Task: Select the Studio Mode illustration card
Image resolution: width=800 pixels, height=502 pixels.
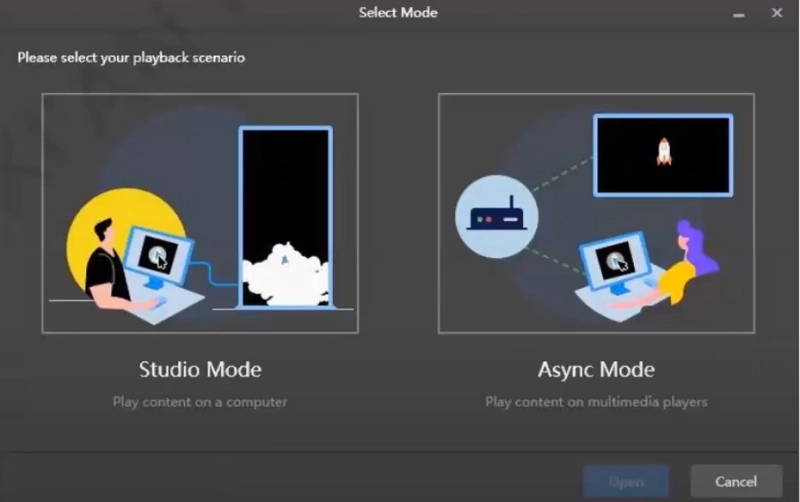Action: coord(200,213)
